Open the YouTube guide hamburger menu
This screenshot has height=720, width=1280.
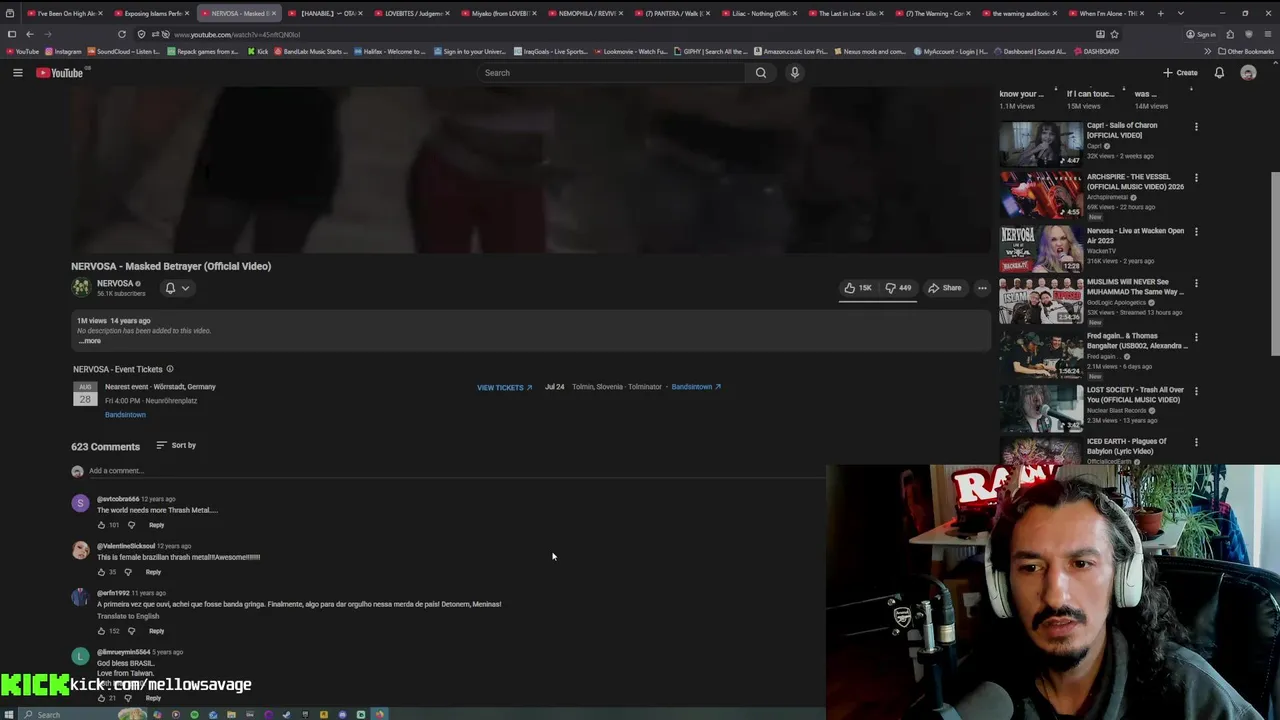[17, 72]
